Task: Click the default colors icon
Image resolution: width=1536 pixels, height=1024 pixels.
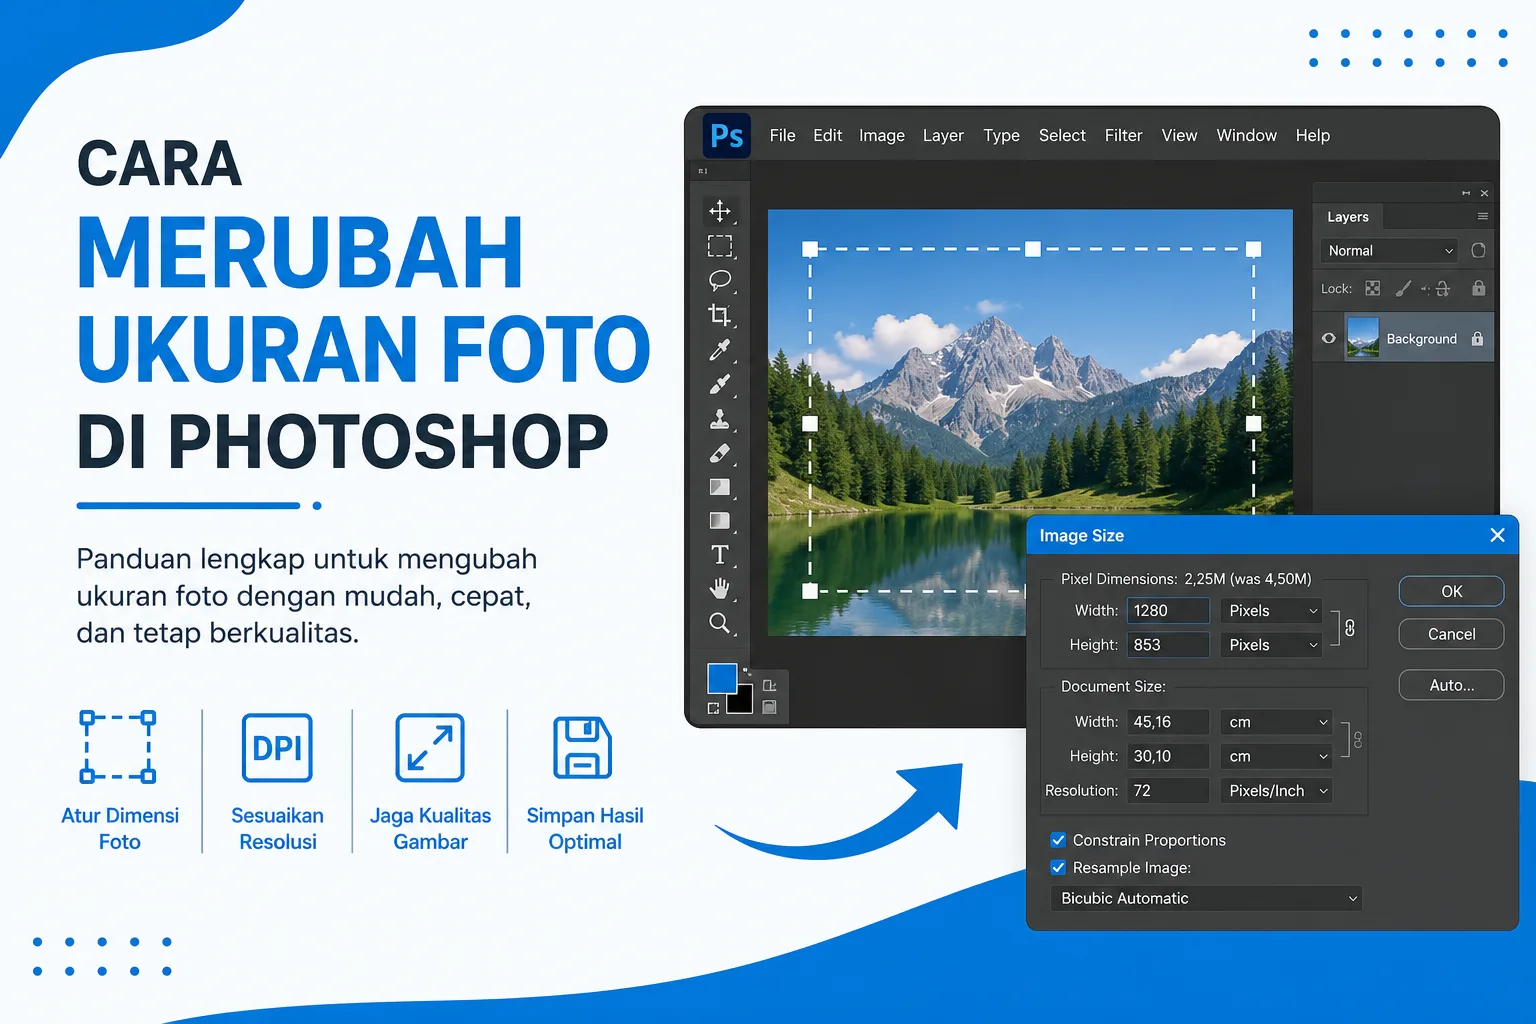Action: click(x=713, y=708)
